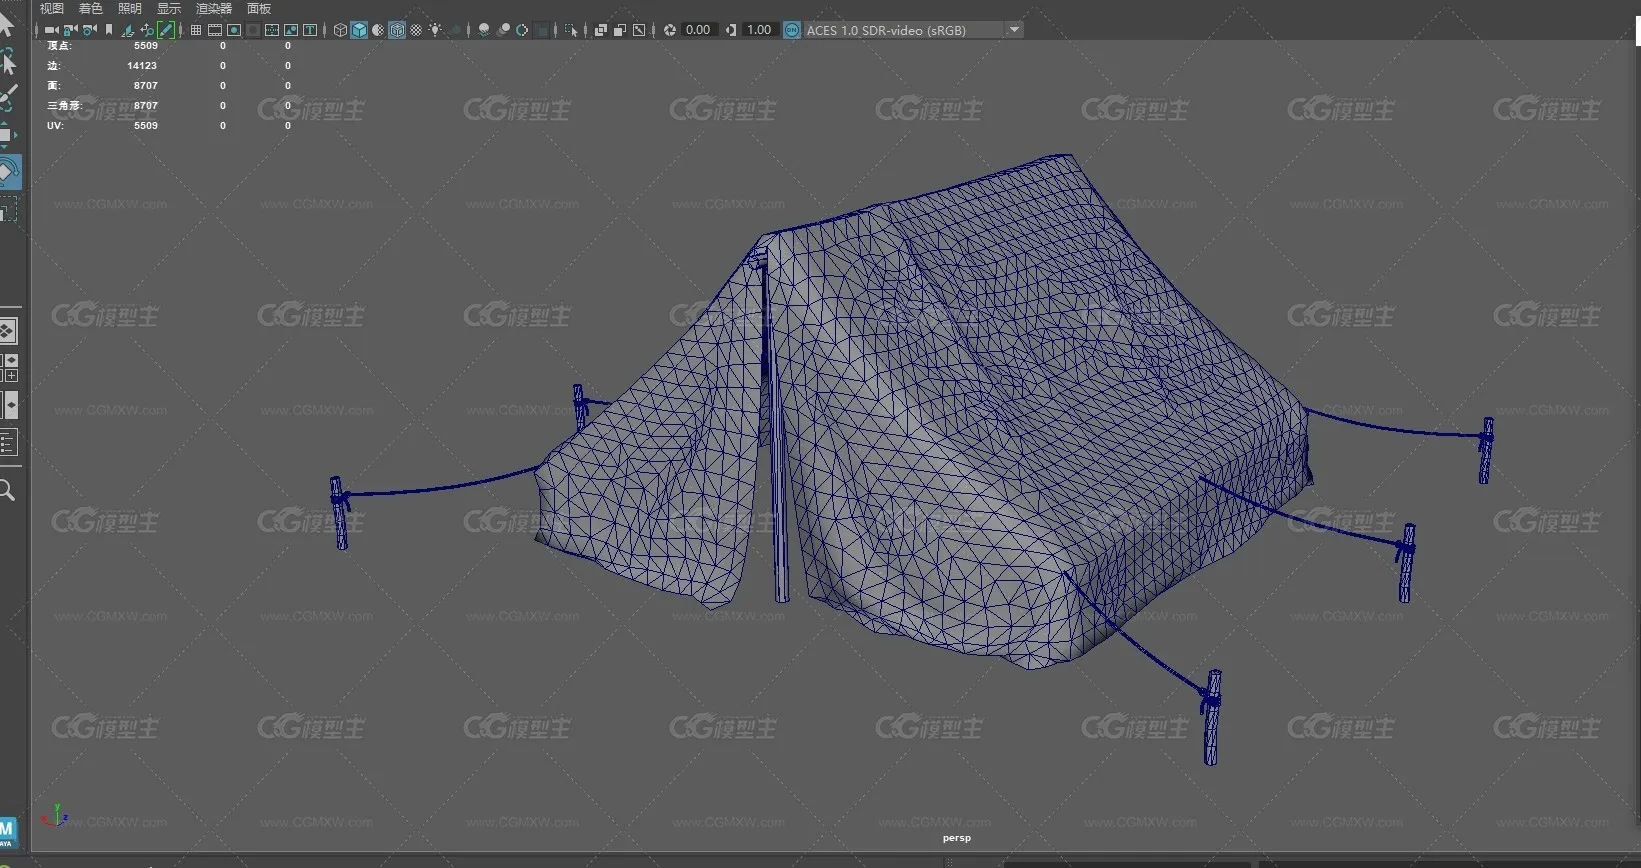Enable Smooth Shade All cube icon

click(x=359, y=30)
